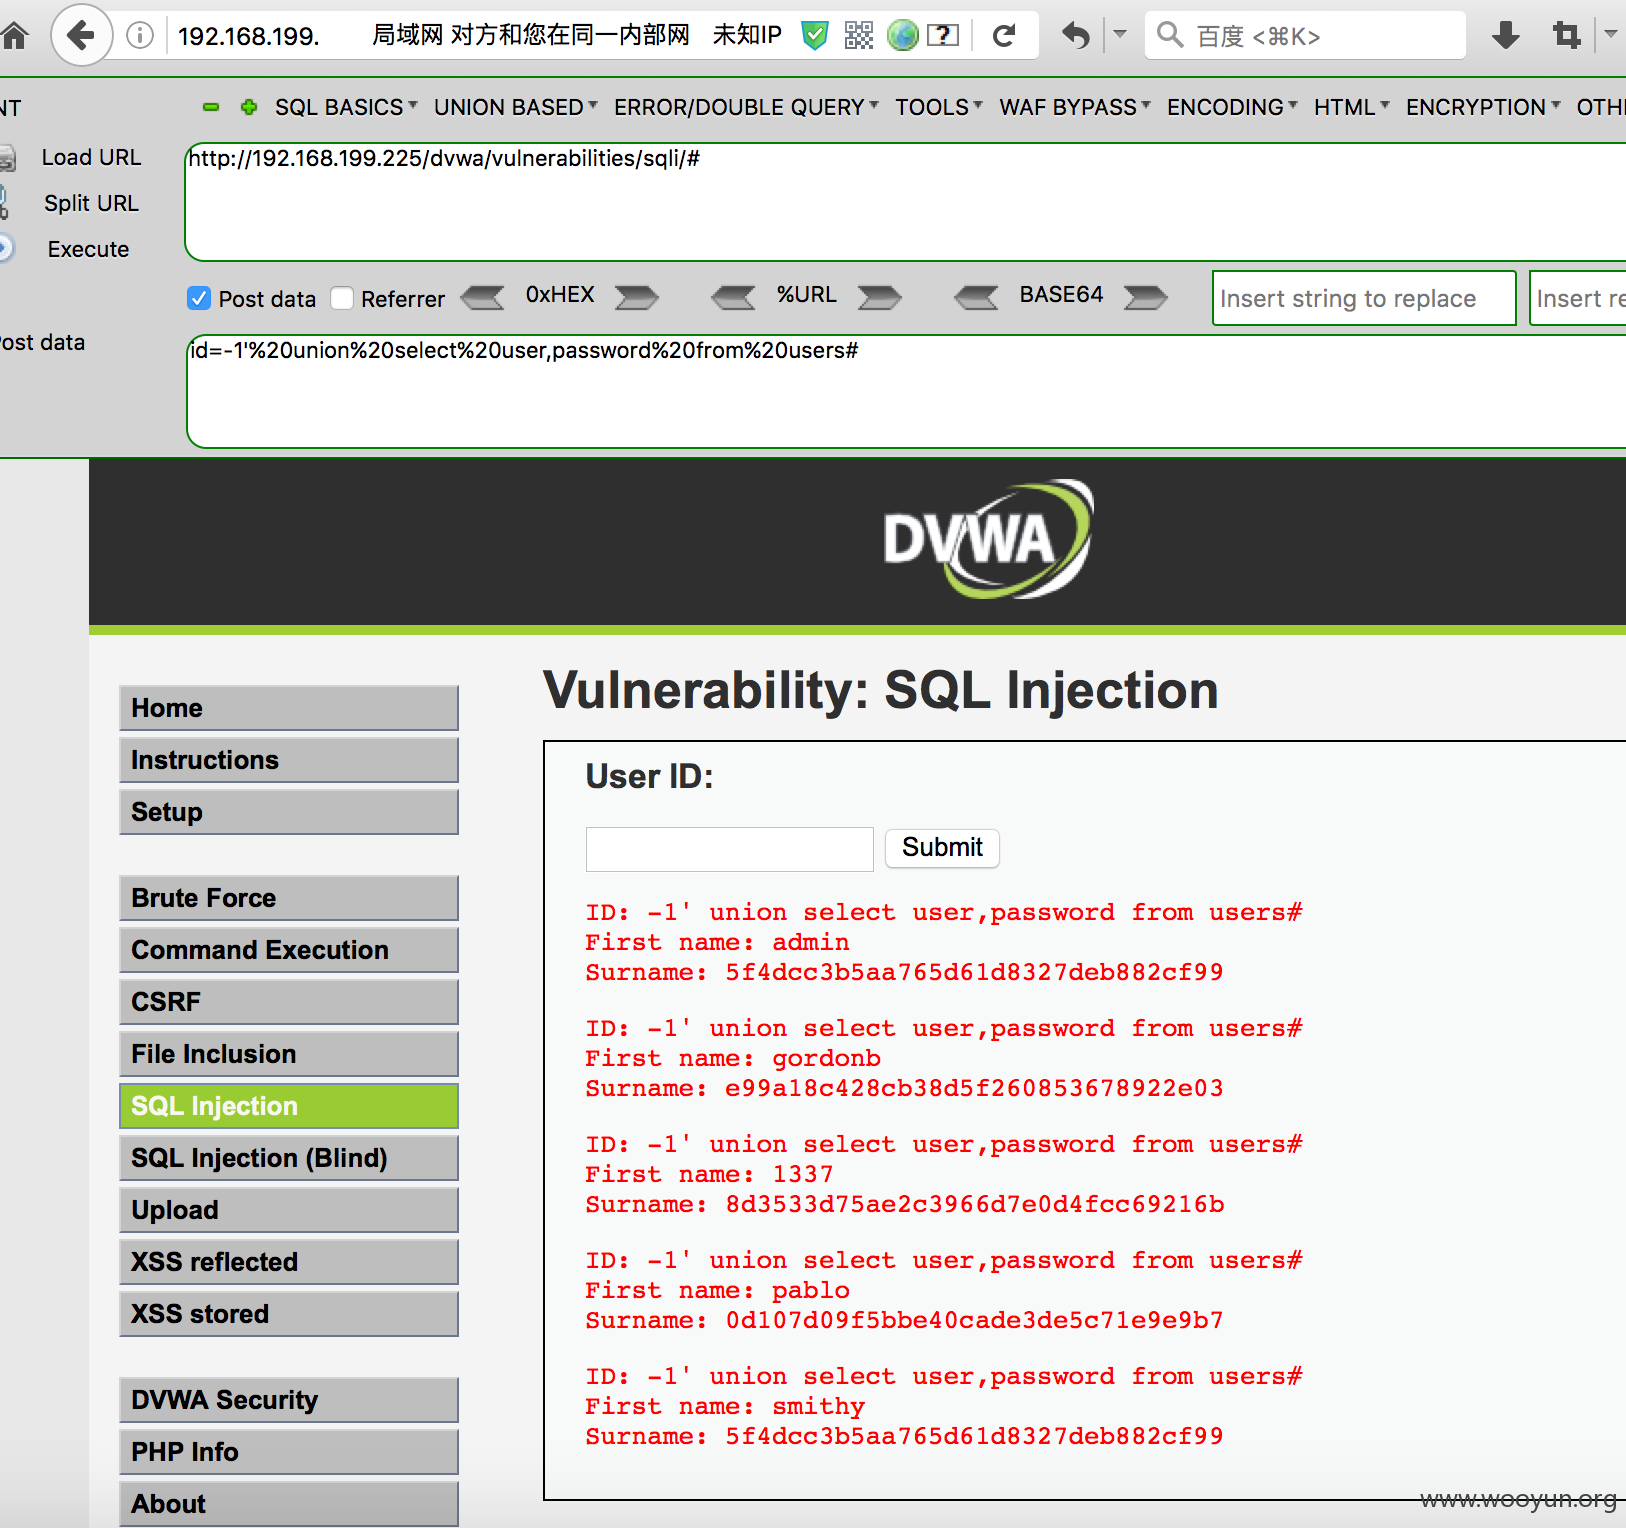Click the HackBar green minus icon

pyautogui.click(x=211, y=107)
